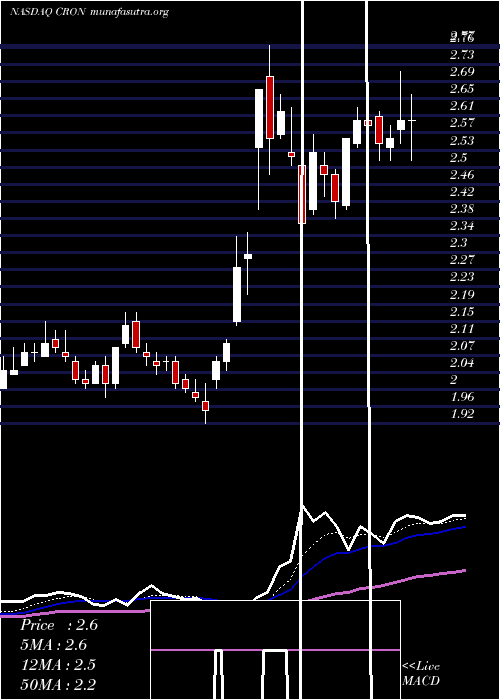Click the 2.15 price axis label
The image size is (500, 700).
pyautogui.click(x=462, y=312)
